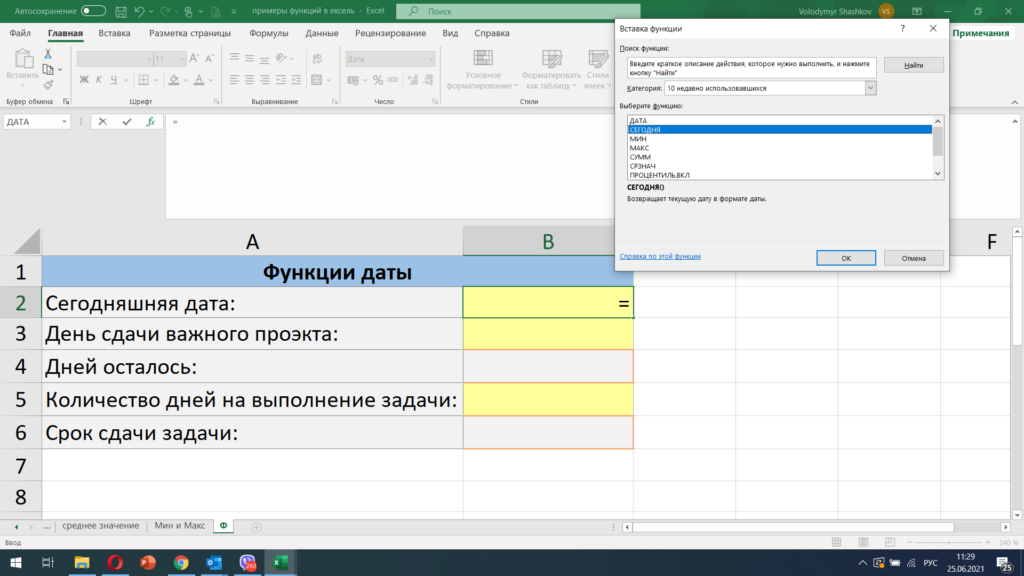Click the Cut scissors icon
1024x576 pixels.
pyautogui.click(x=48, y=54)
